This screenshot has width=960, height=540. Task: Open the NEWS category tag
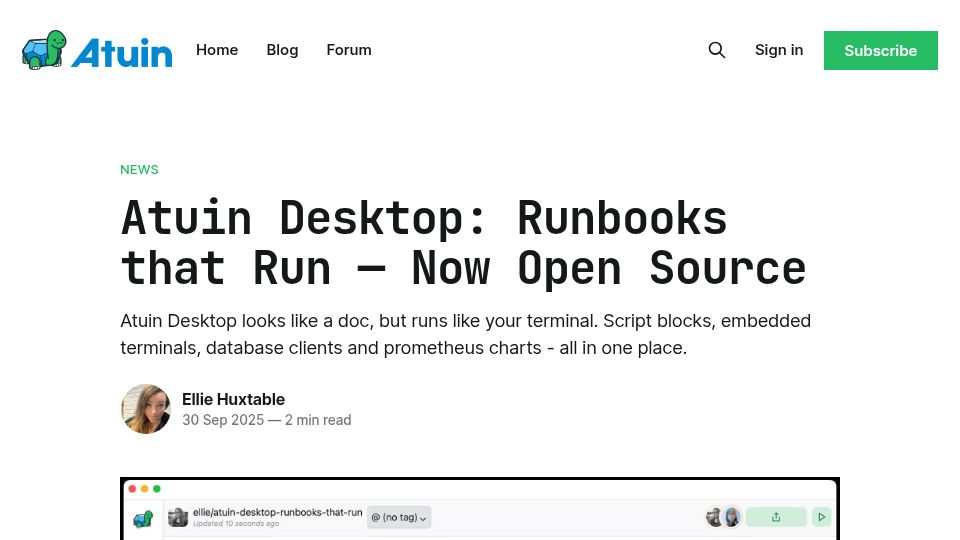(139, 170)
